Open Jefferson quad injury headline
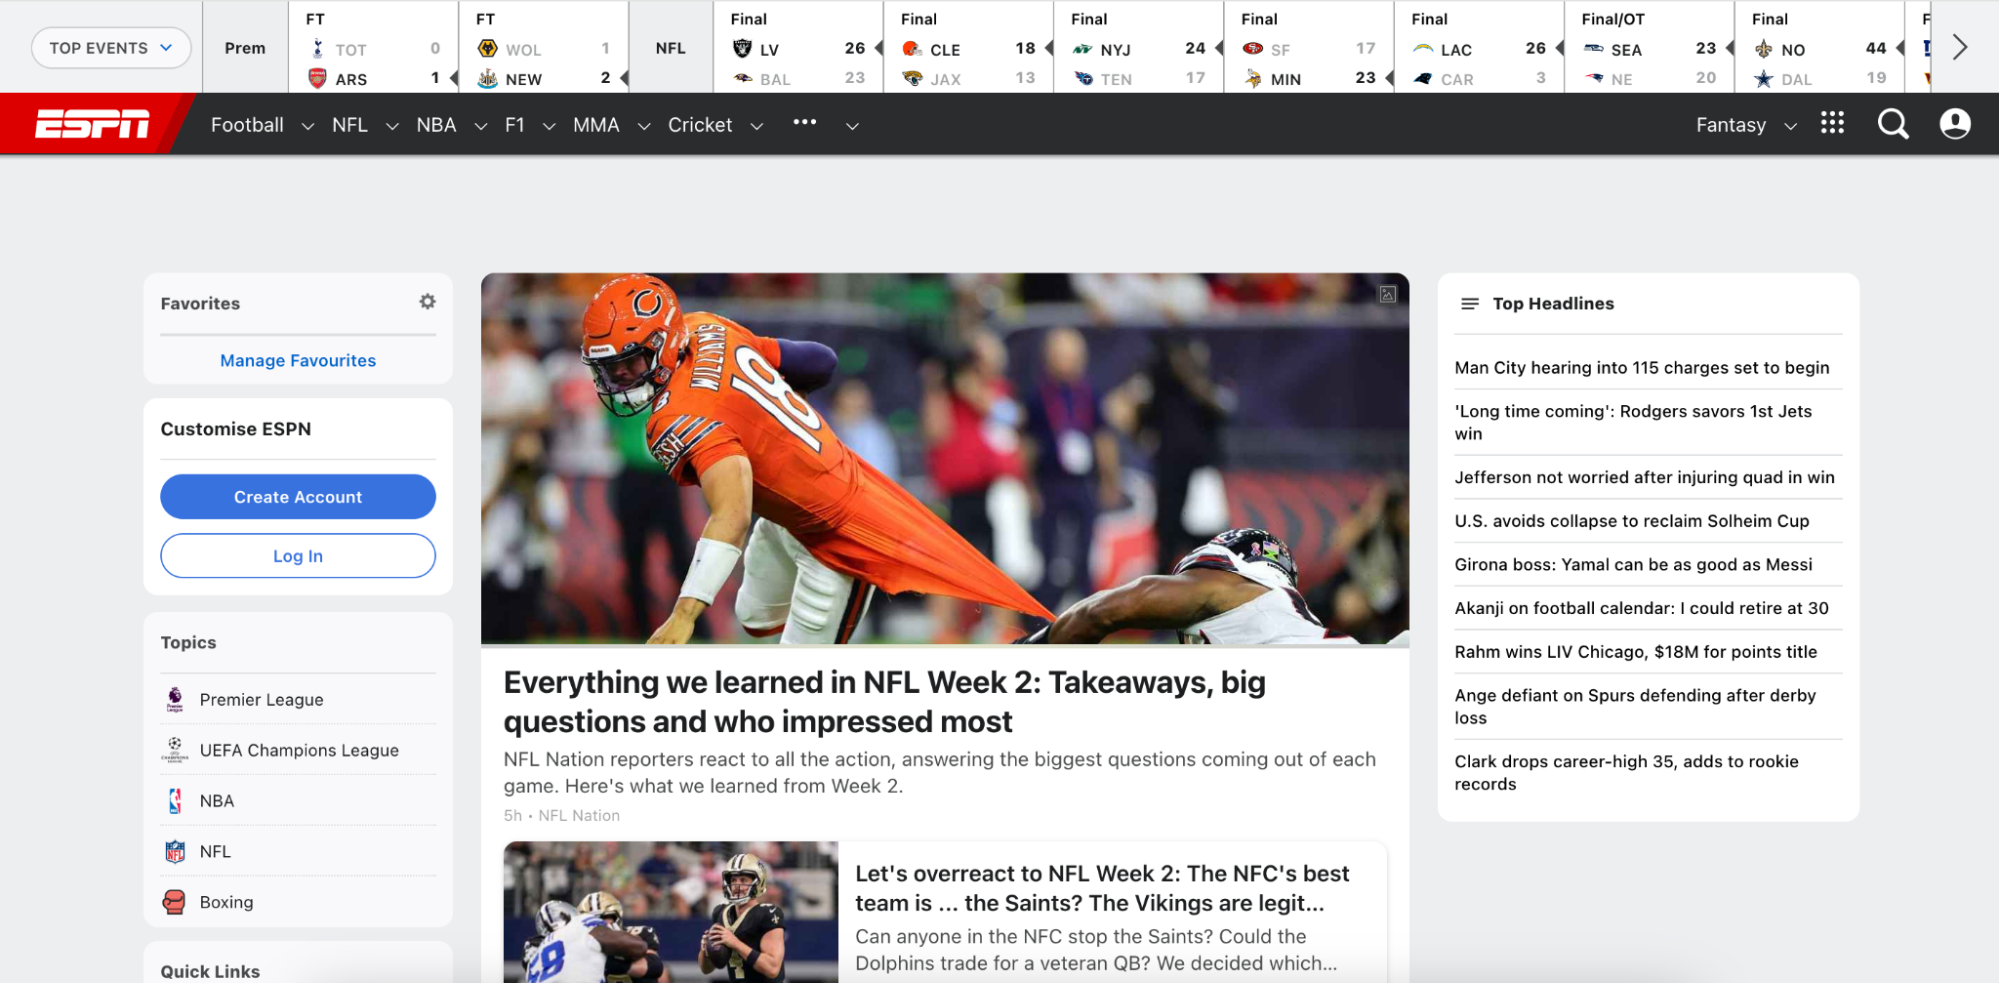Screen dimensions: 1999x983 click(1644, 477)
